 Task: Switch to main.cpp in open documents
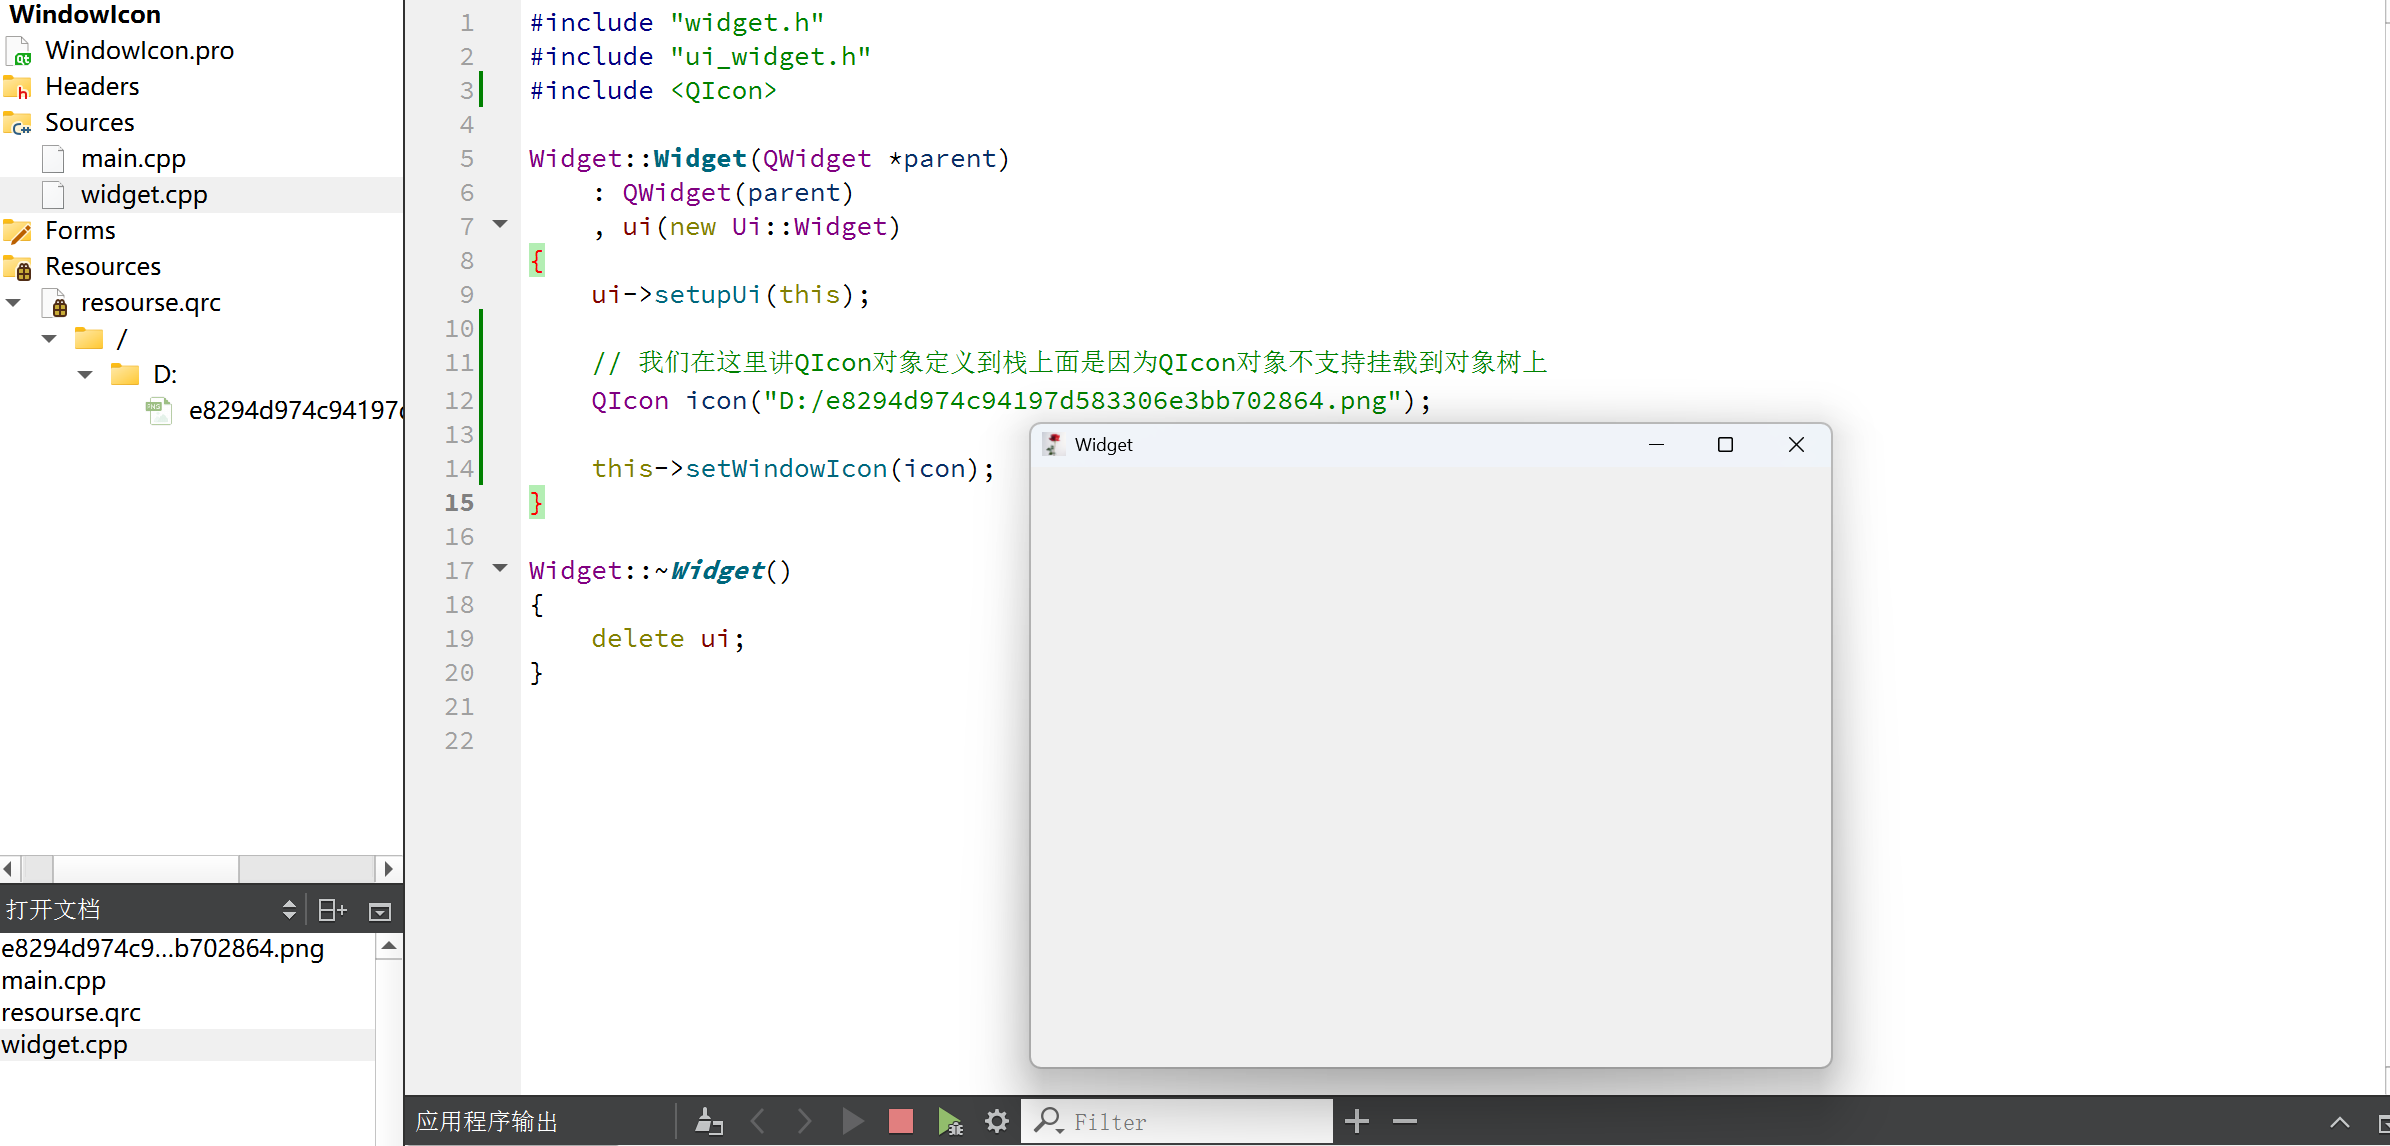(x=54, y=981)
